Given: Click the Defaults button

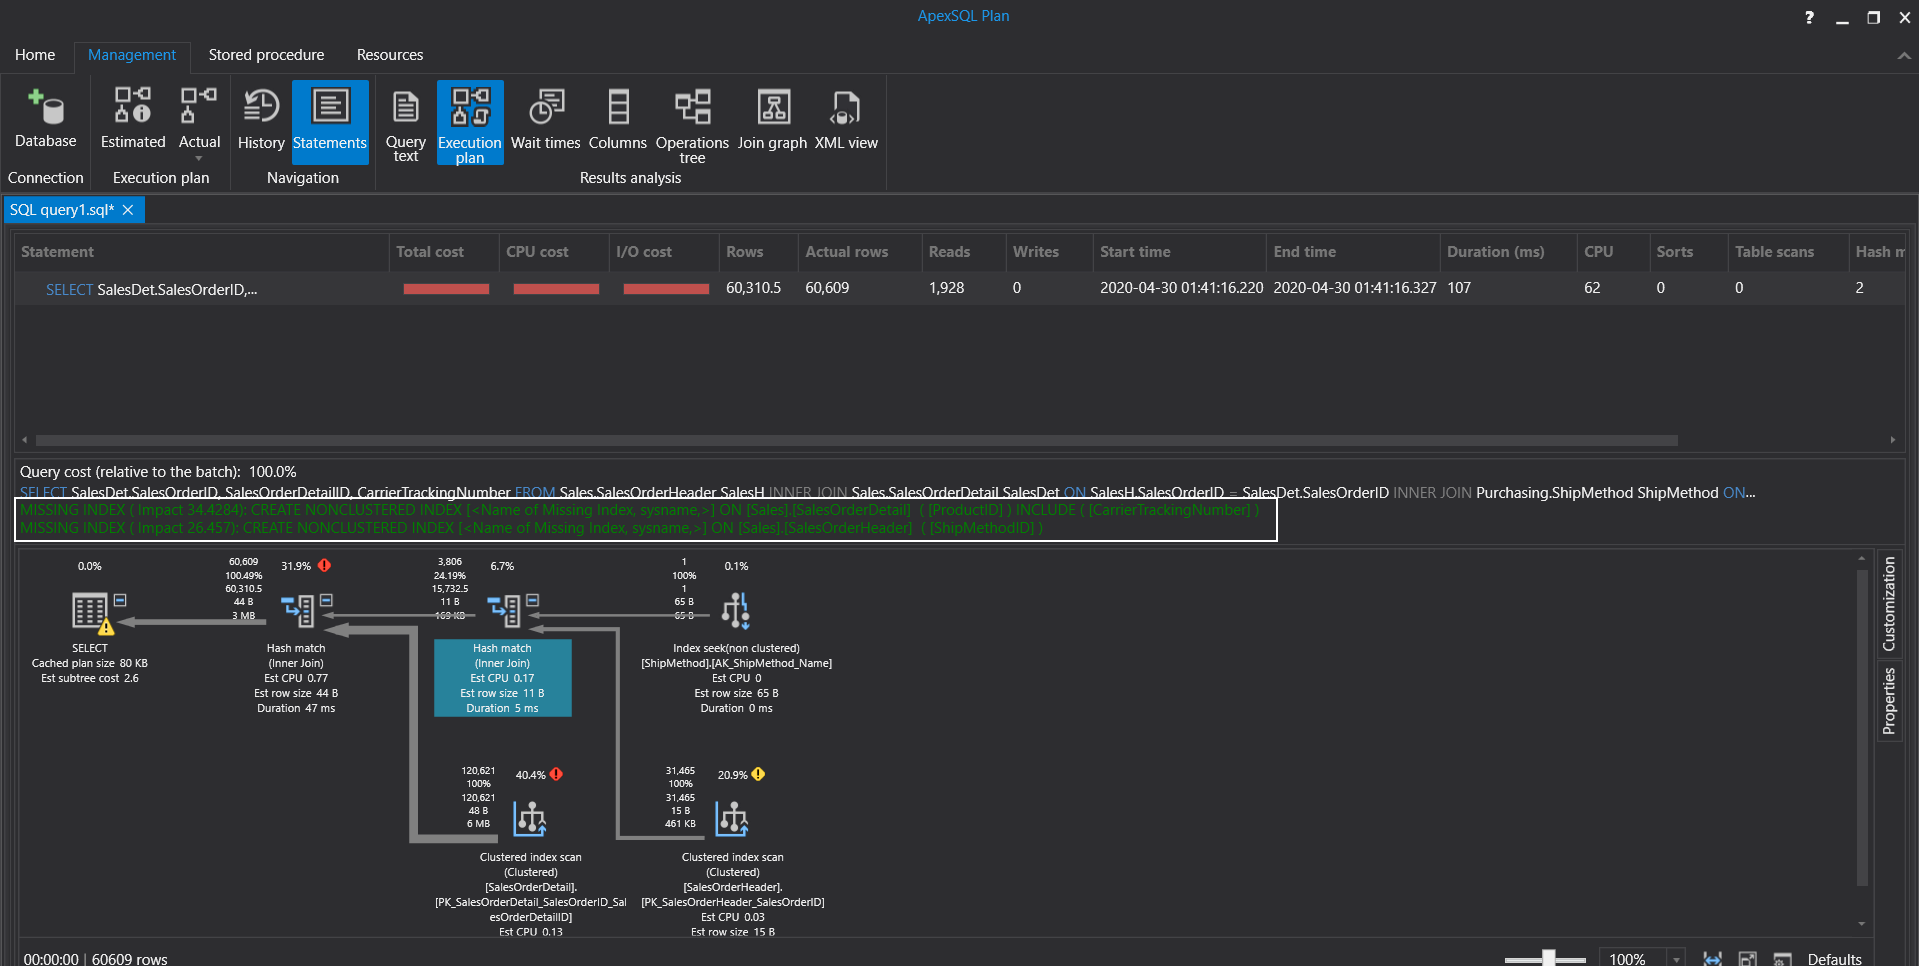Looking at the screenshot, I should coord(1834,959).
